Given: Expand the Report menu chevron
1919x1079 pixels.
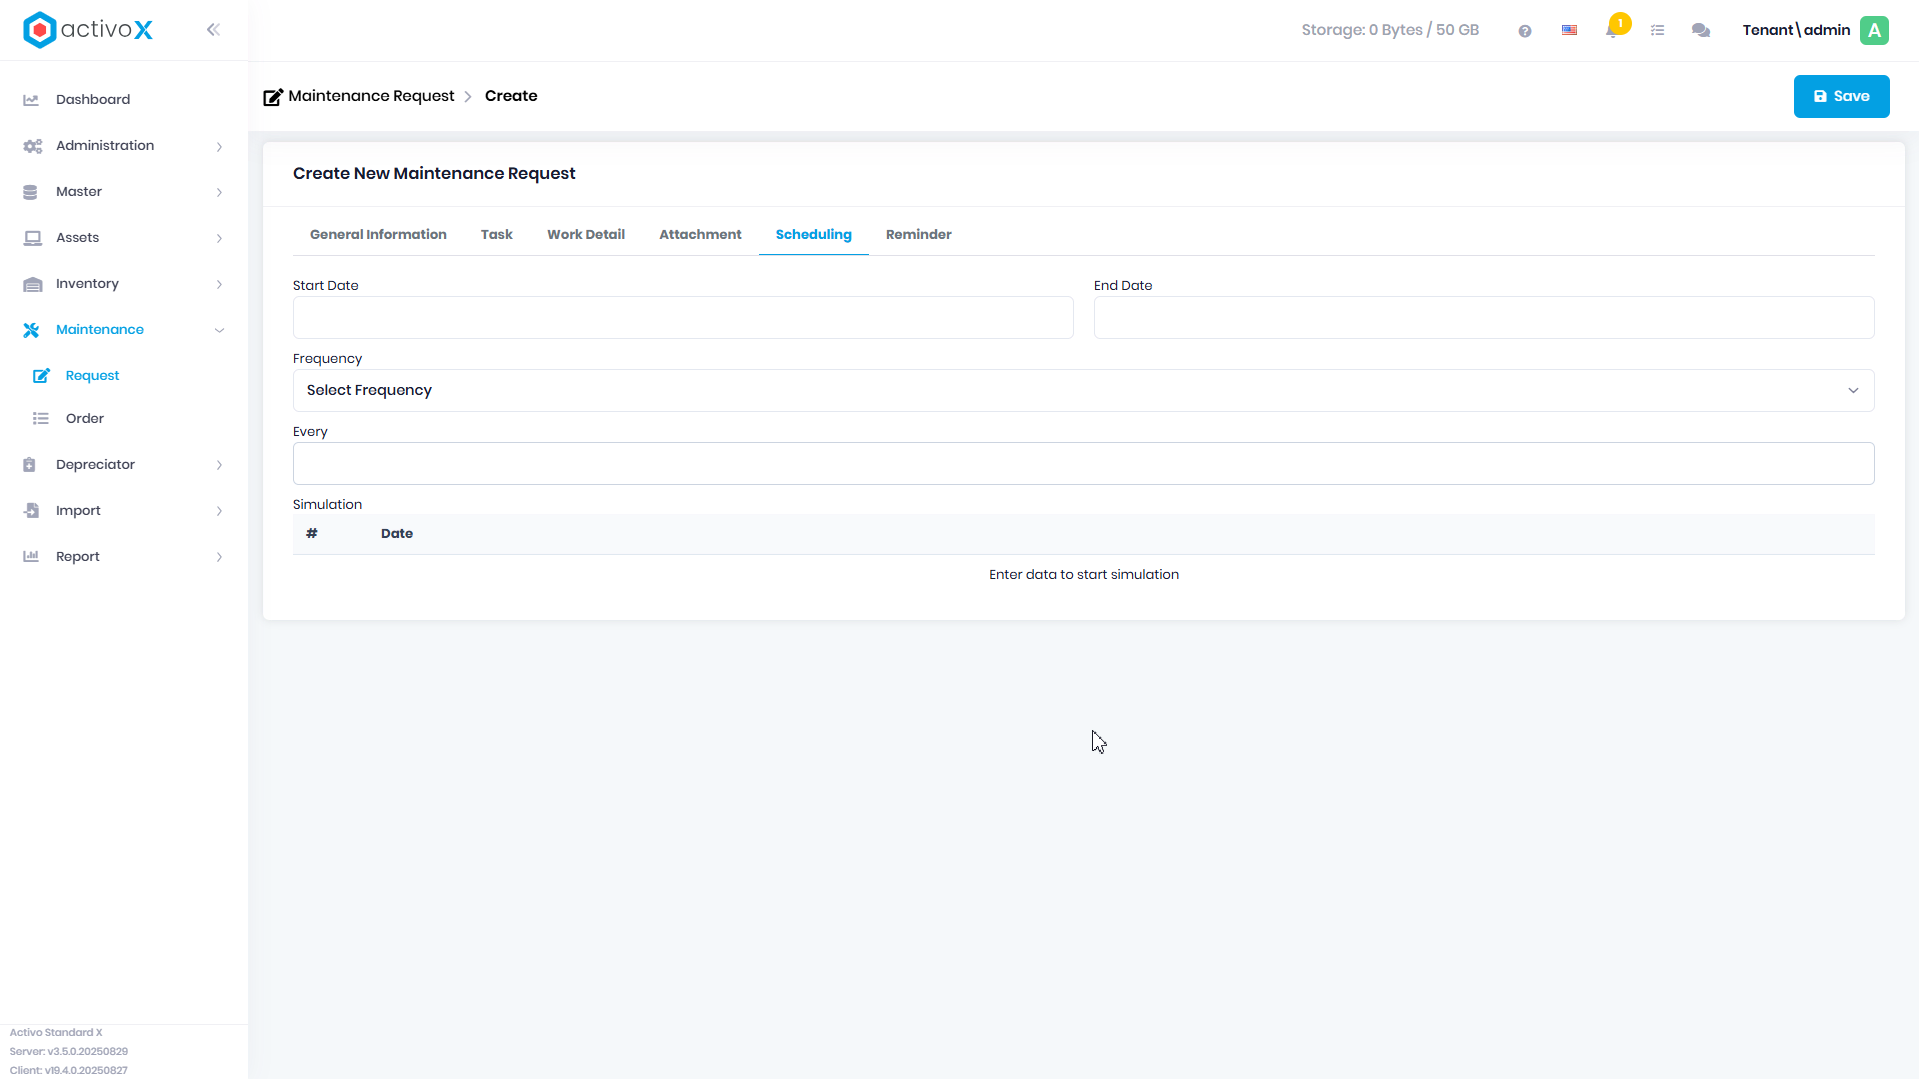Looking at the screenshot, I should pyautogui.click(x=219, y=557).
